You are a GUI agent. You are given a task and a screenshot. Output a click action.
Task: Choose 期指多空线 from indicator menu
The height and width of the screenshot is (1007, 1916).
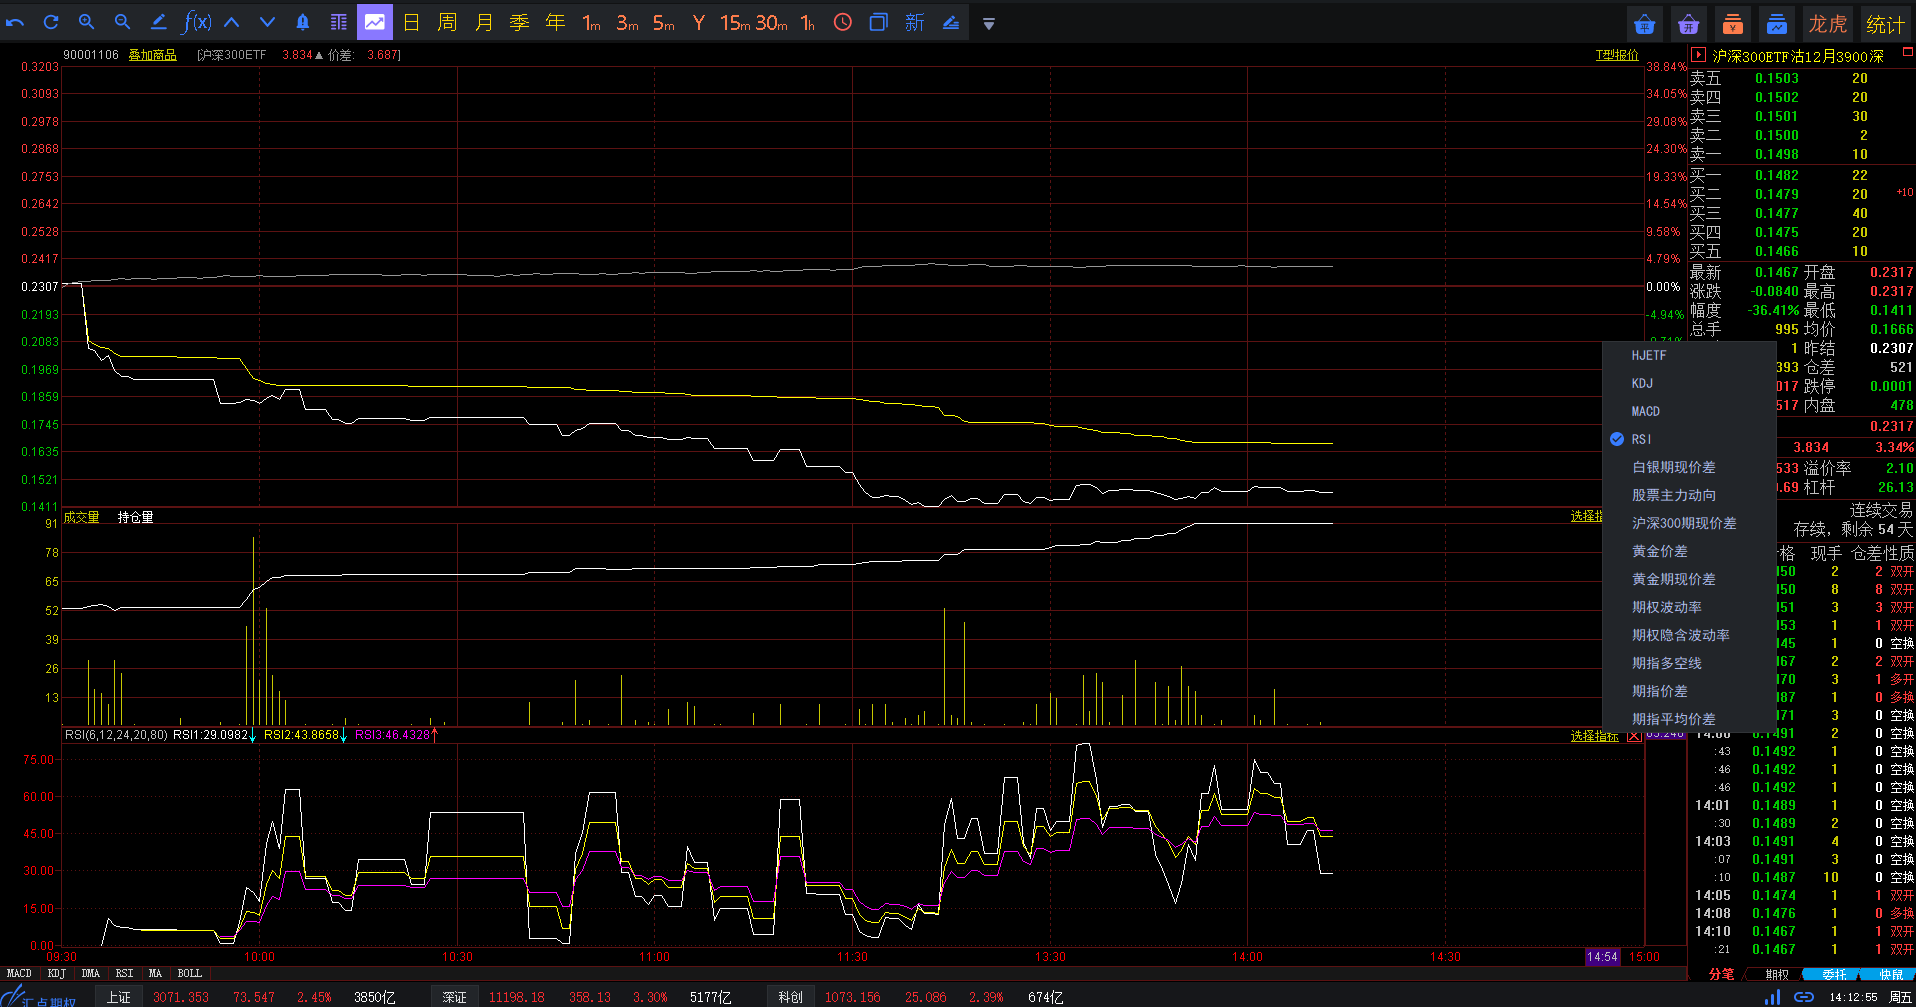click(1688, 663)
